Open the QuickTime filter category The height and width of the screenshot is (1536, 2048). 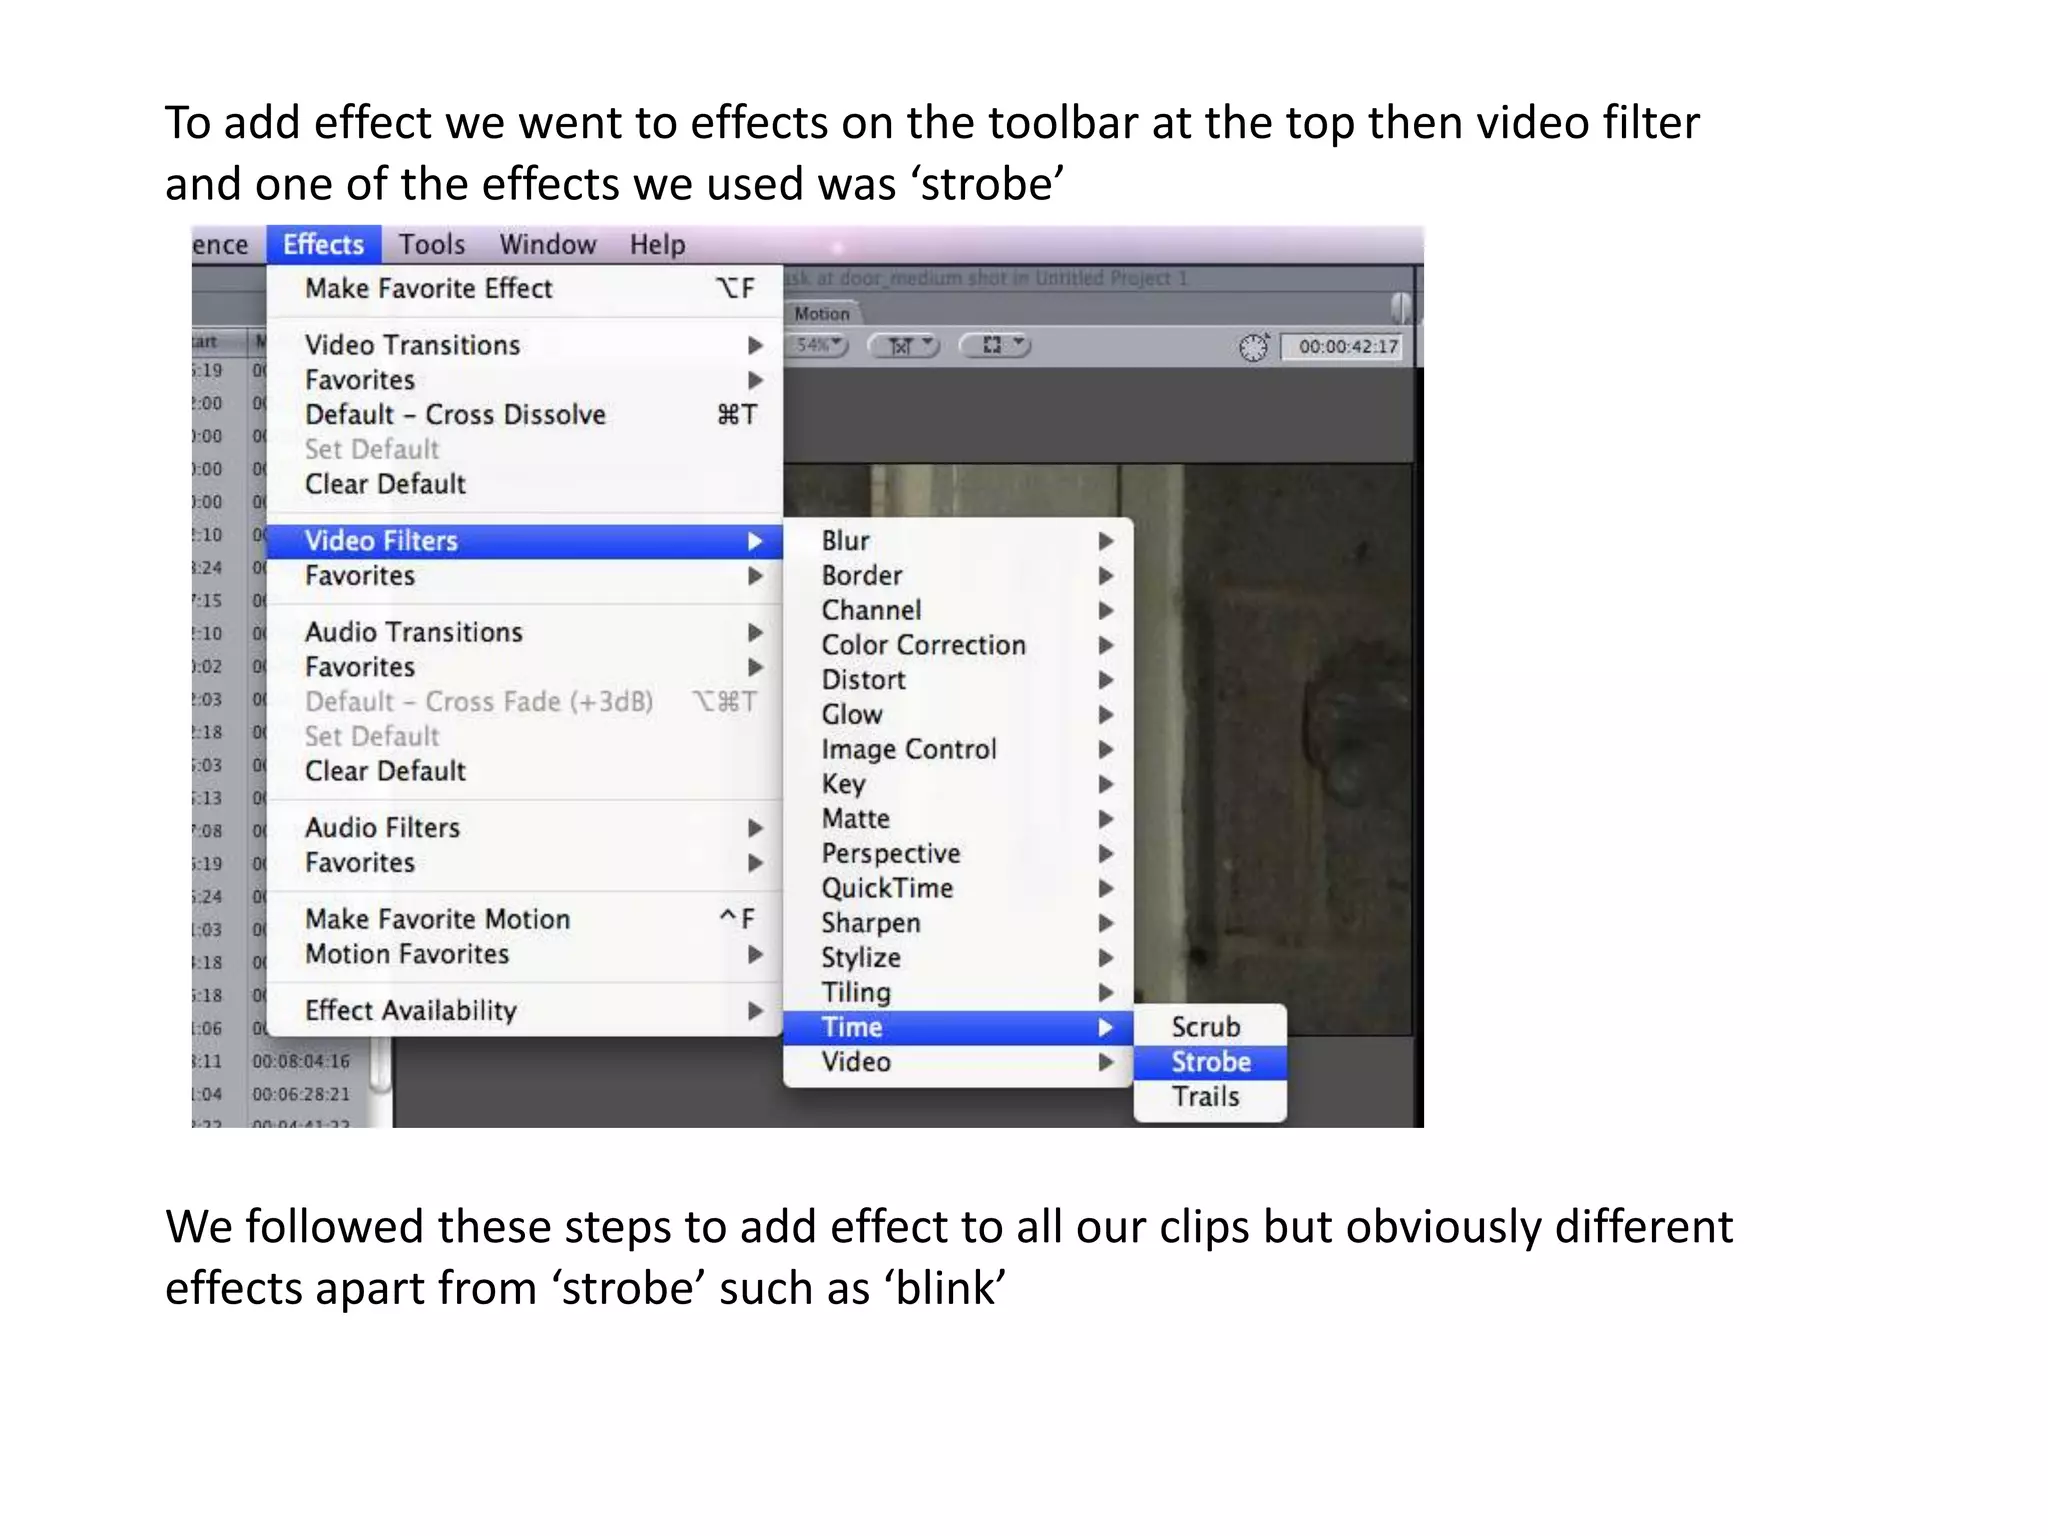tap(958, 888)
